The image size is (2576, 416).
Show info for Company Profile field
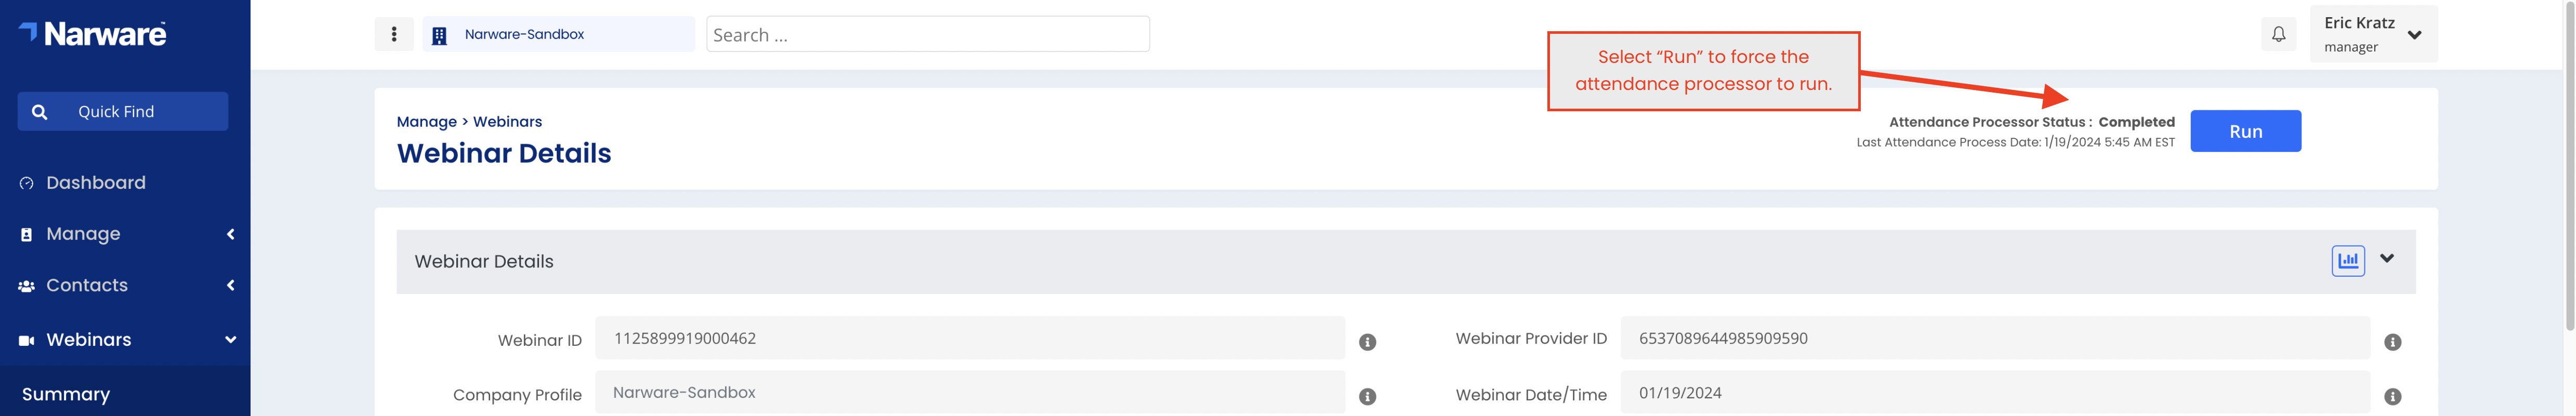pos(1367,397)
